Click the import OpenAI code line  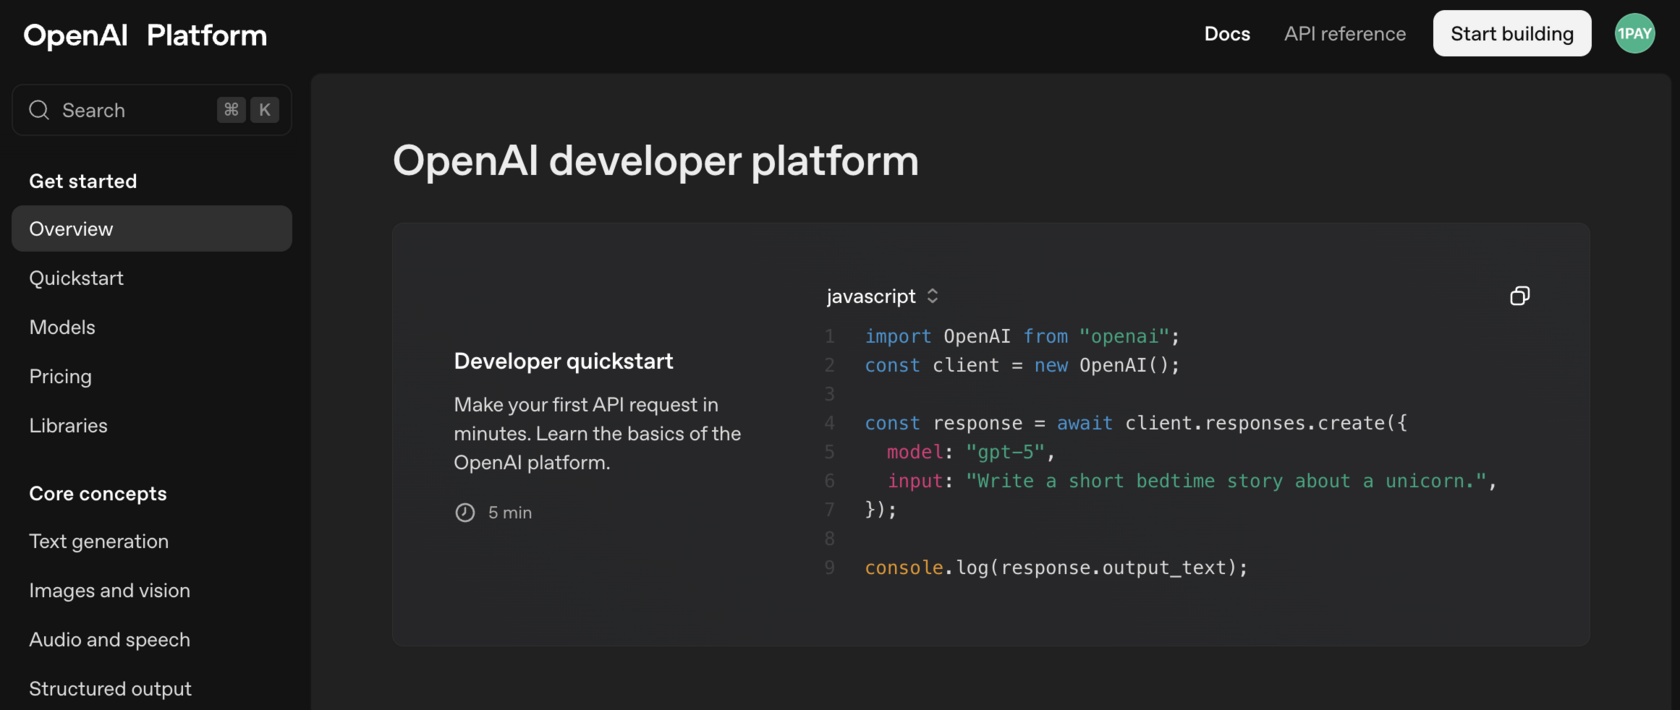pos(1022,336)
